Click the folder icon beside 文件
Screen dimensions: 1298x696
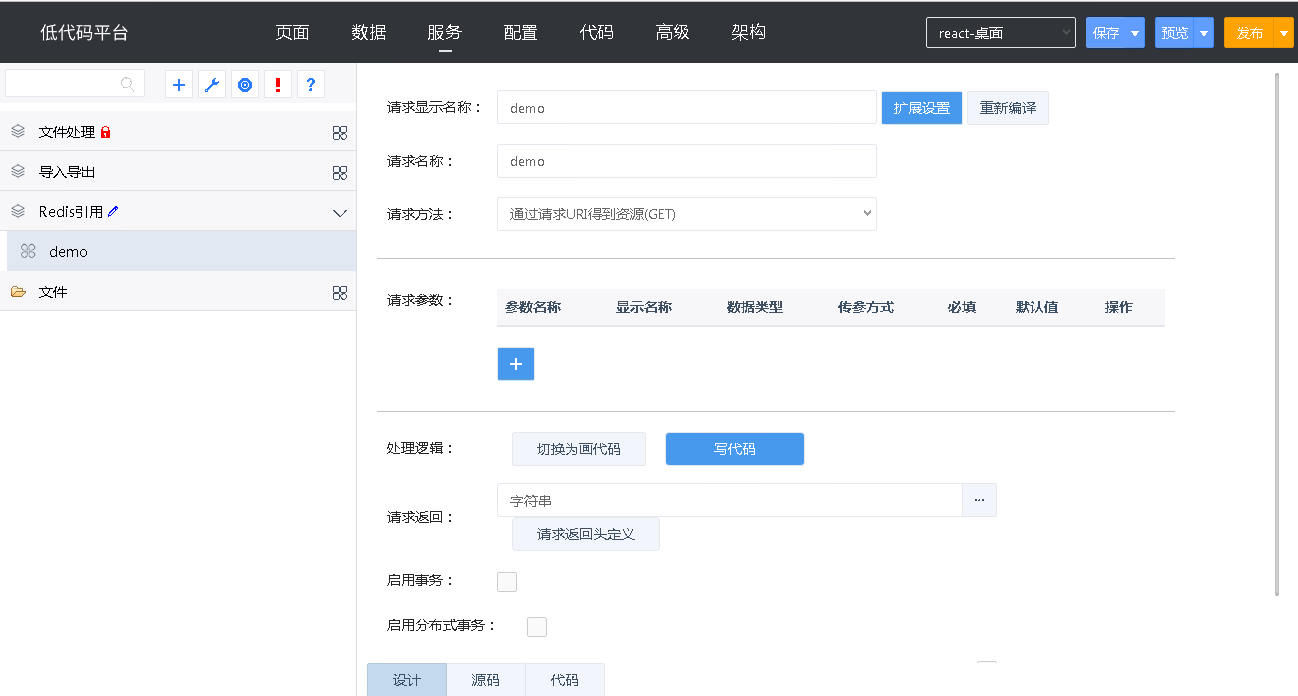click(18, 291)
